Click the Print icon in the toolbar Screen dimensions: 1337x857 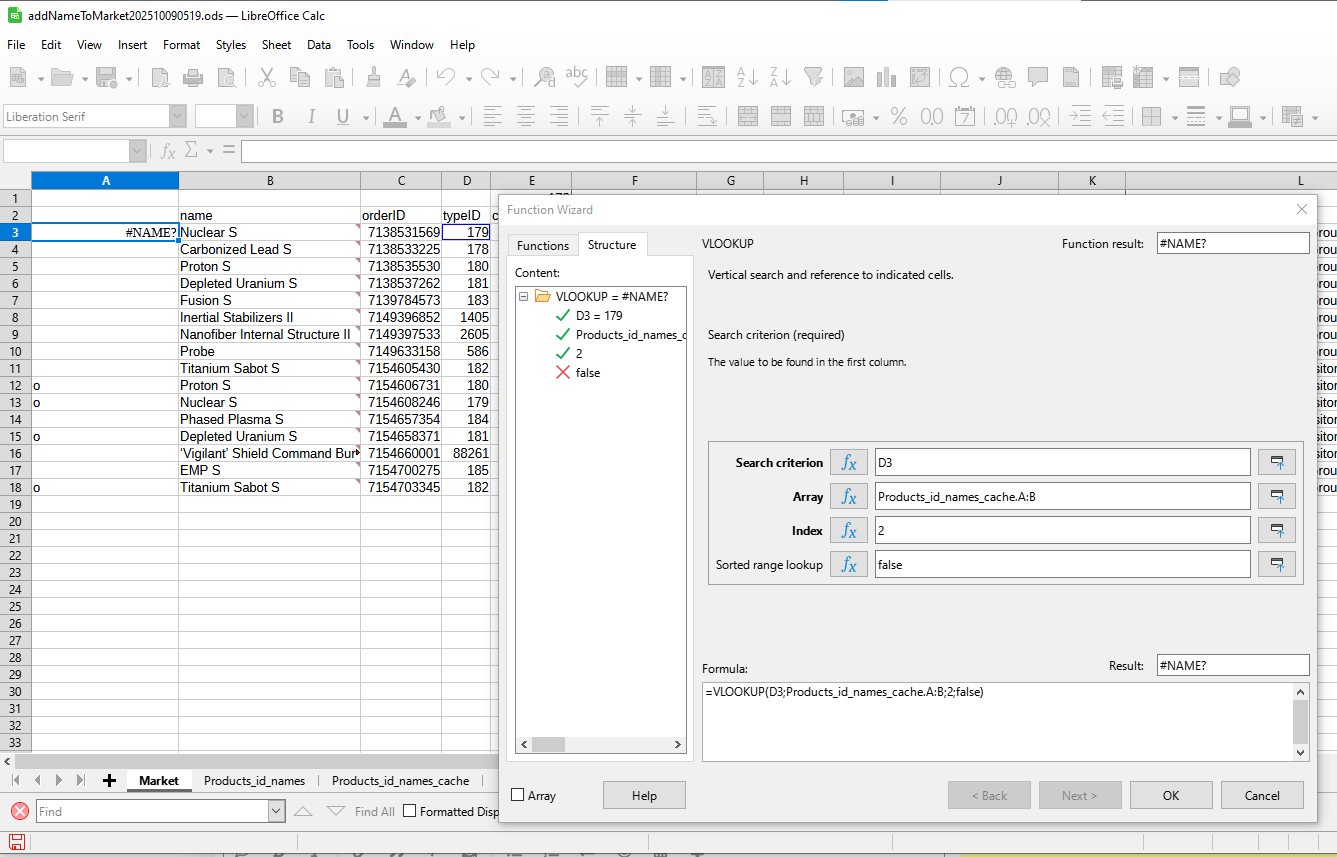pyautogui.click(x=193, y=77)
